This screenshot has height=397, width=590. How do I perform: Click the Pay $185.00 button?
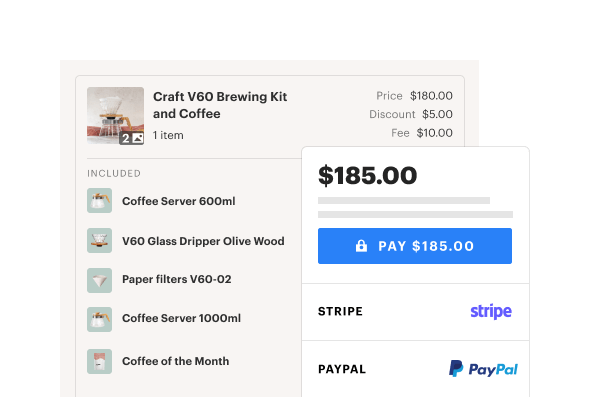point(415,246)
